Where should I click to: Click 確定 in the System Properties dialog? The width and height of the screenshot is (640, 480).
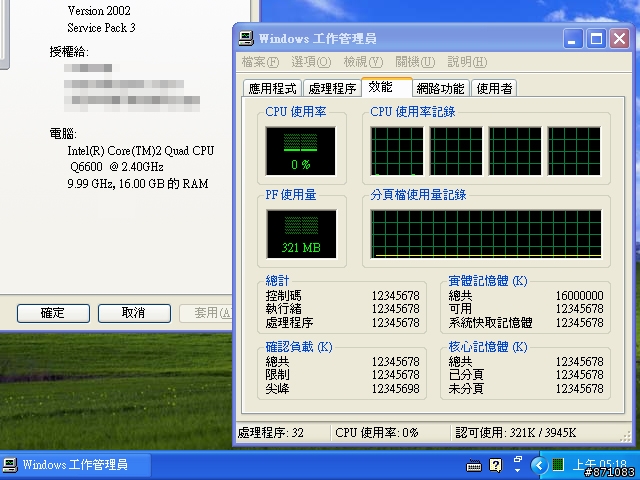(x=53, y=313)
